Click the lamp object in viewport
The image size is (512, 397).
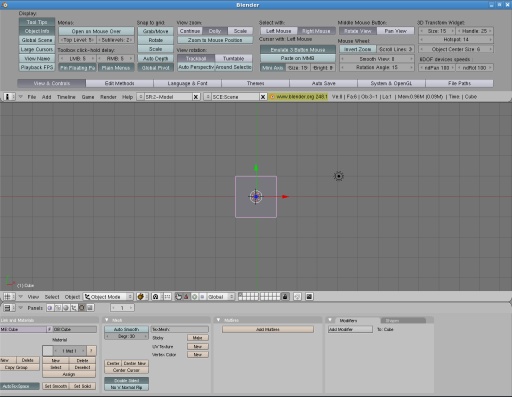pos(339,176)
